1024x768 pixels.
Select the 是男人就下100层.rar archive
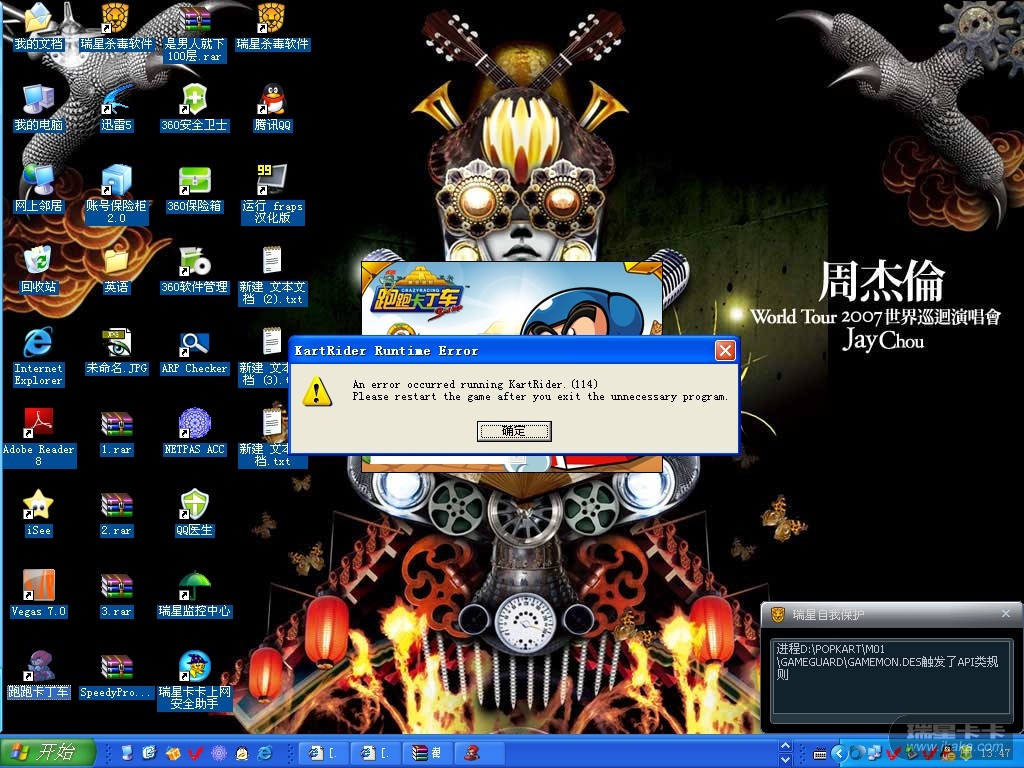(x=195, y=33)
